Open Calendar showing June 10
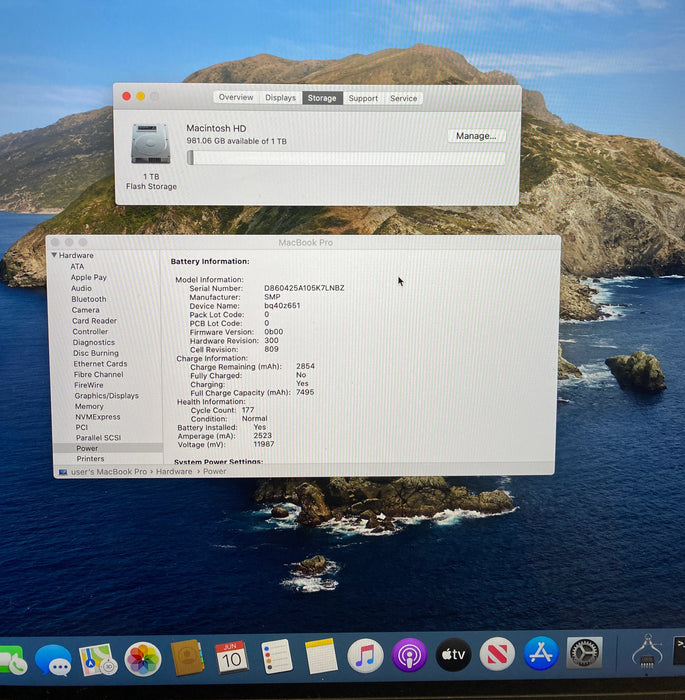 tap(231, 657)
